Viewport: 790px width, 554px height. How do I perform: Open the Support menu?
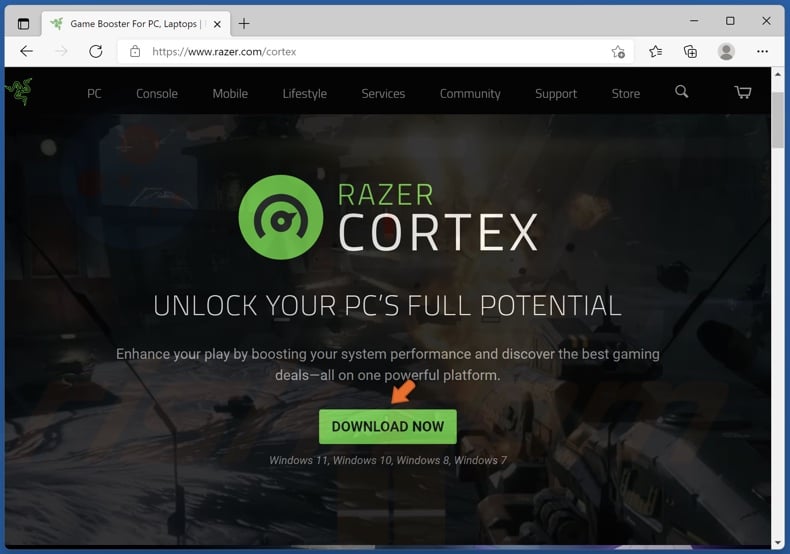(x=556, y=94)
